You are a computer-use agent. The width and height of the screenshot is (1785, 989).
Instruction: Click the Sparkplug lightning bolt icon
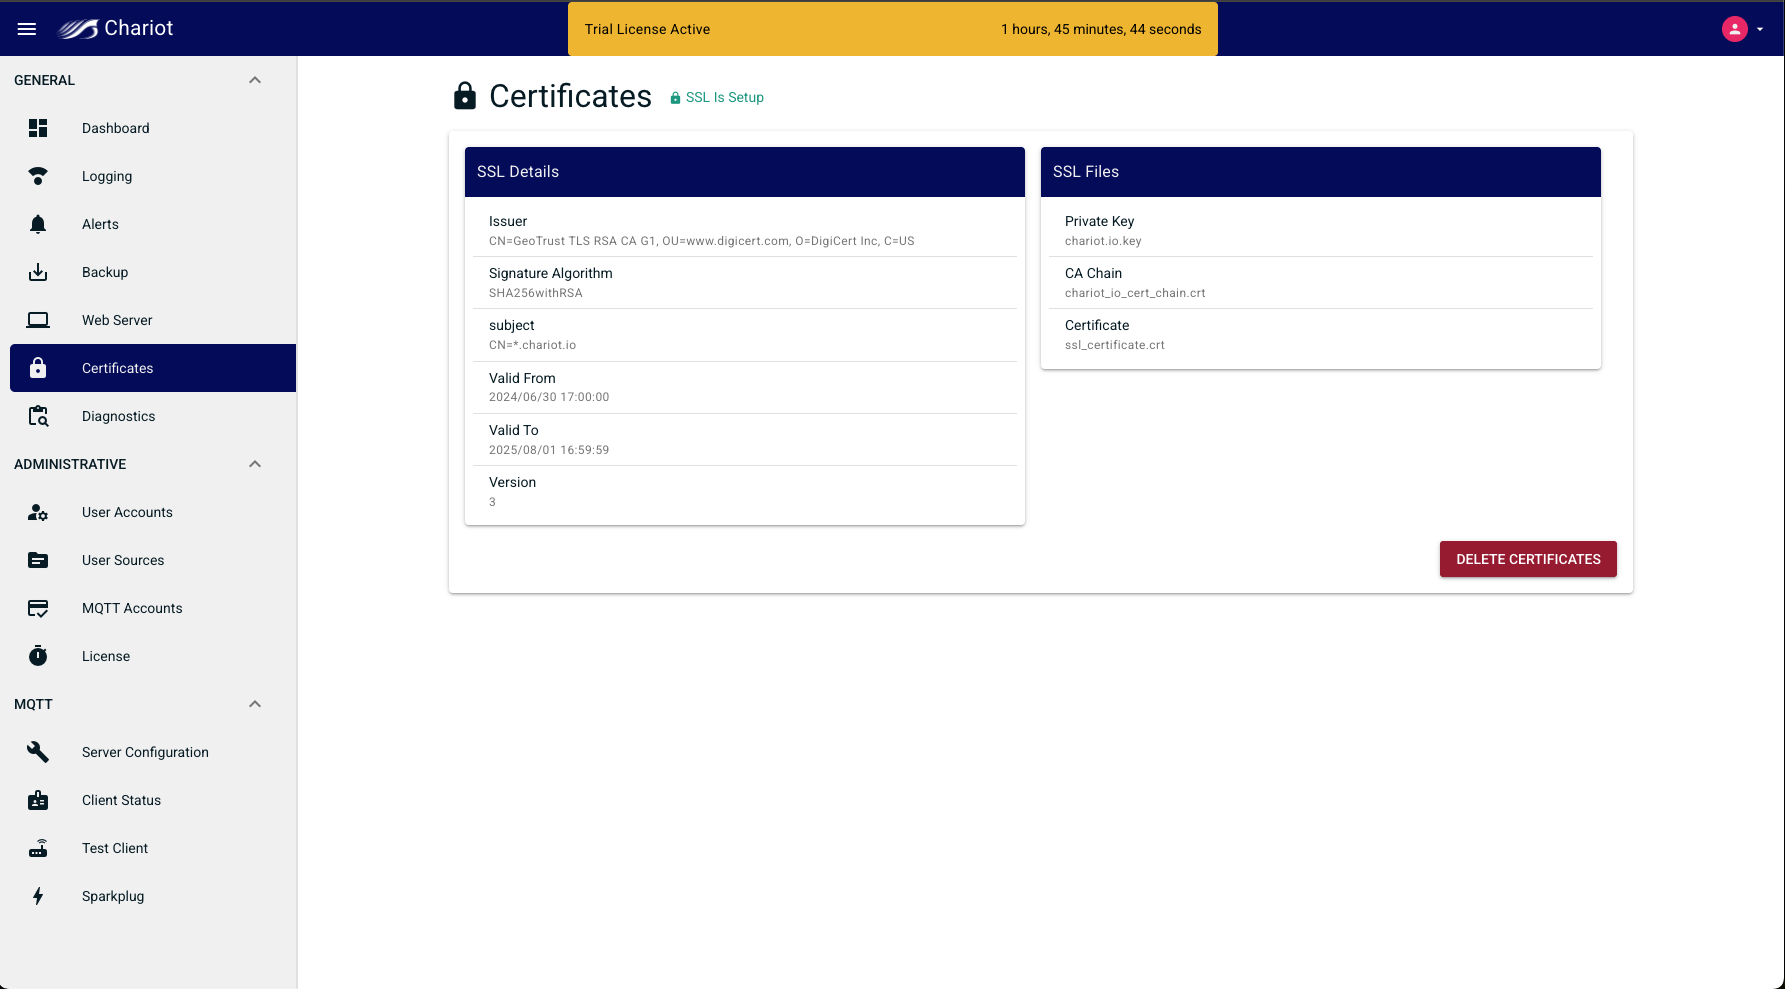(x=38, y=896)
